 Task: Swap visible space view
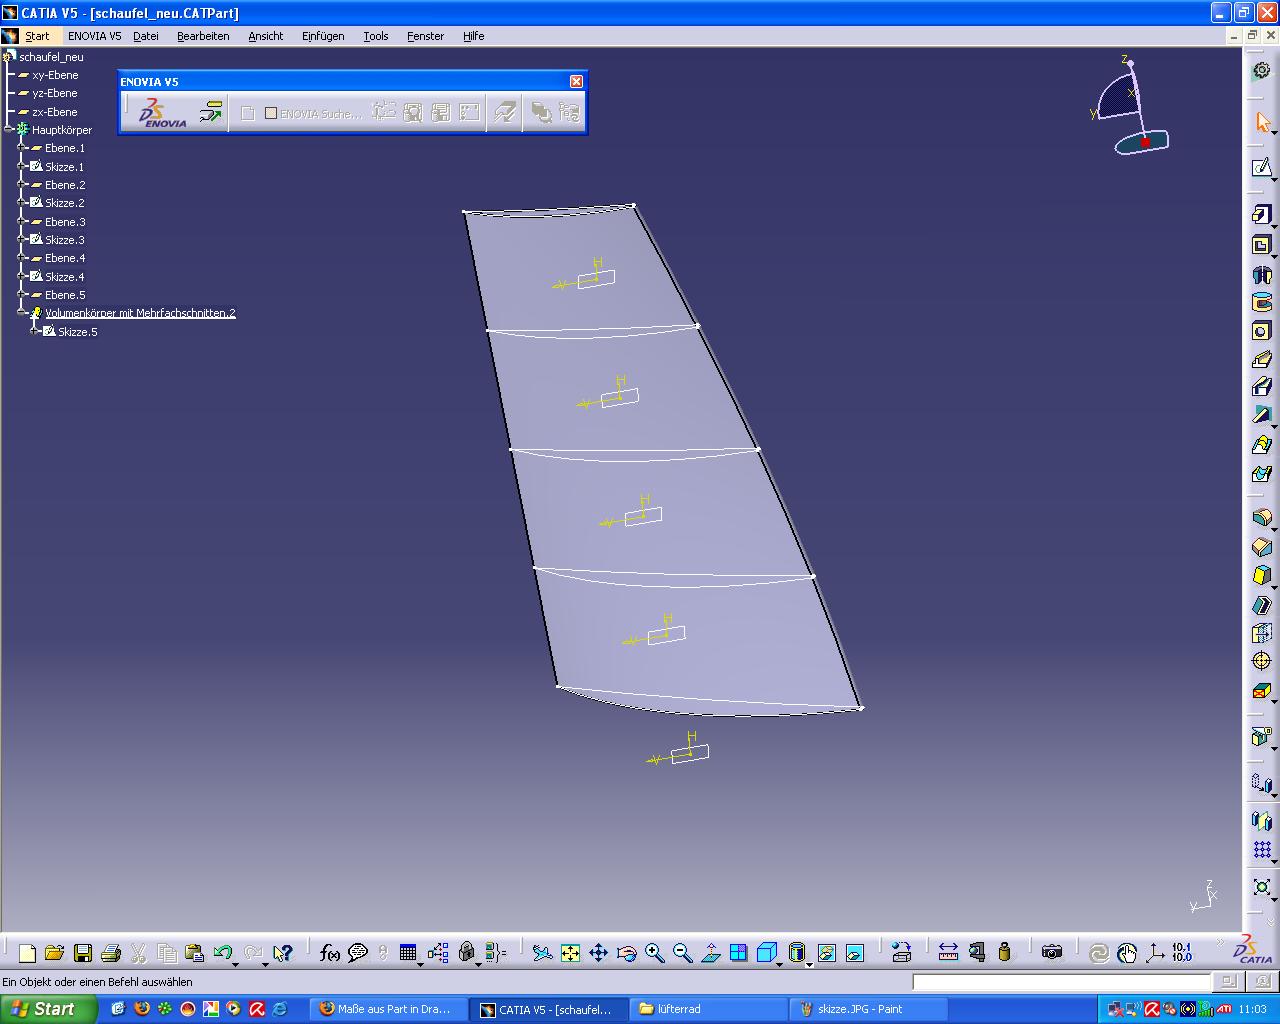pyautogui.click(x=854, y=953)
